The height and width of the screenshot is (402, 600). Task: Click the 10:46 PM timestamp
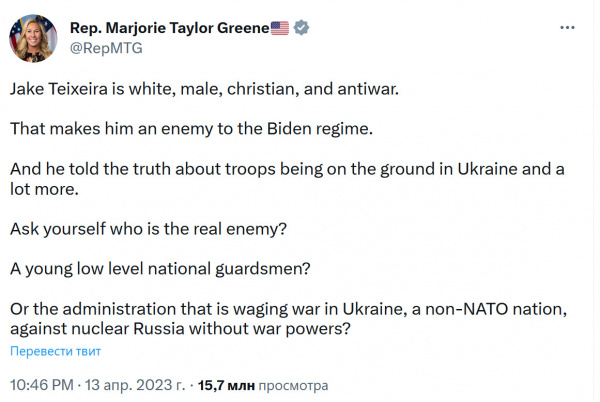pos(41,383)
